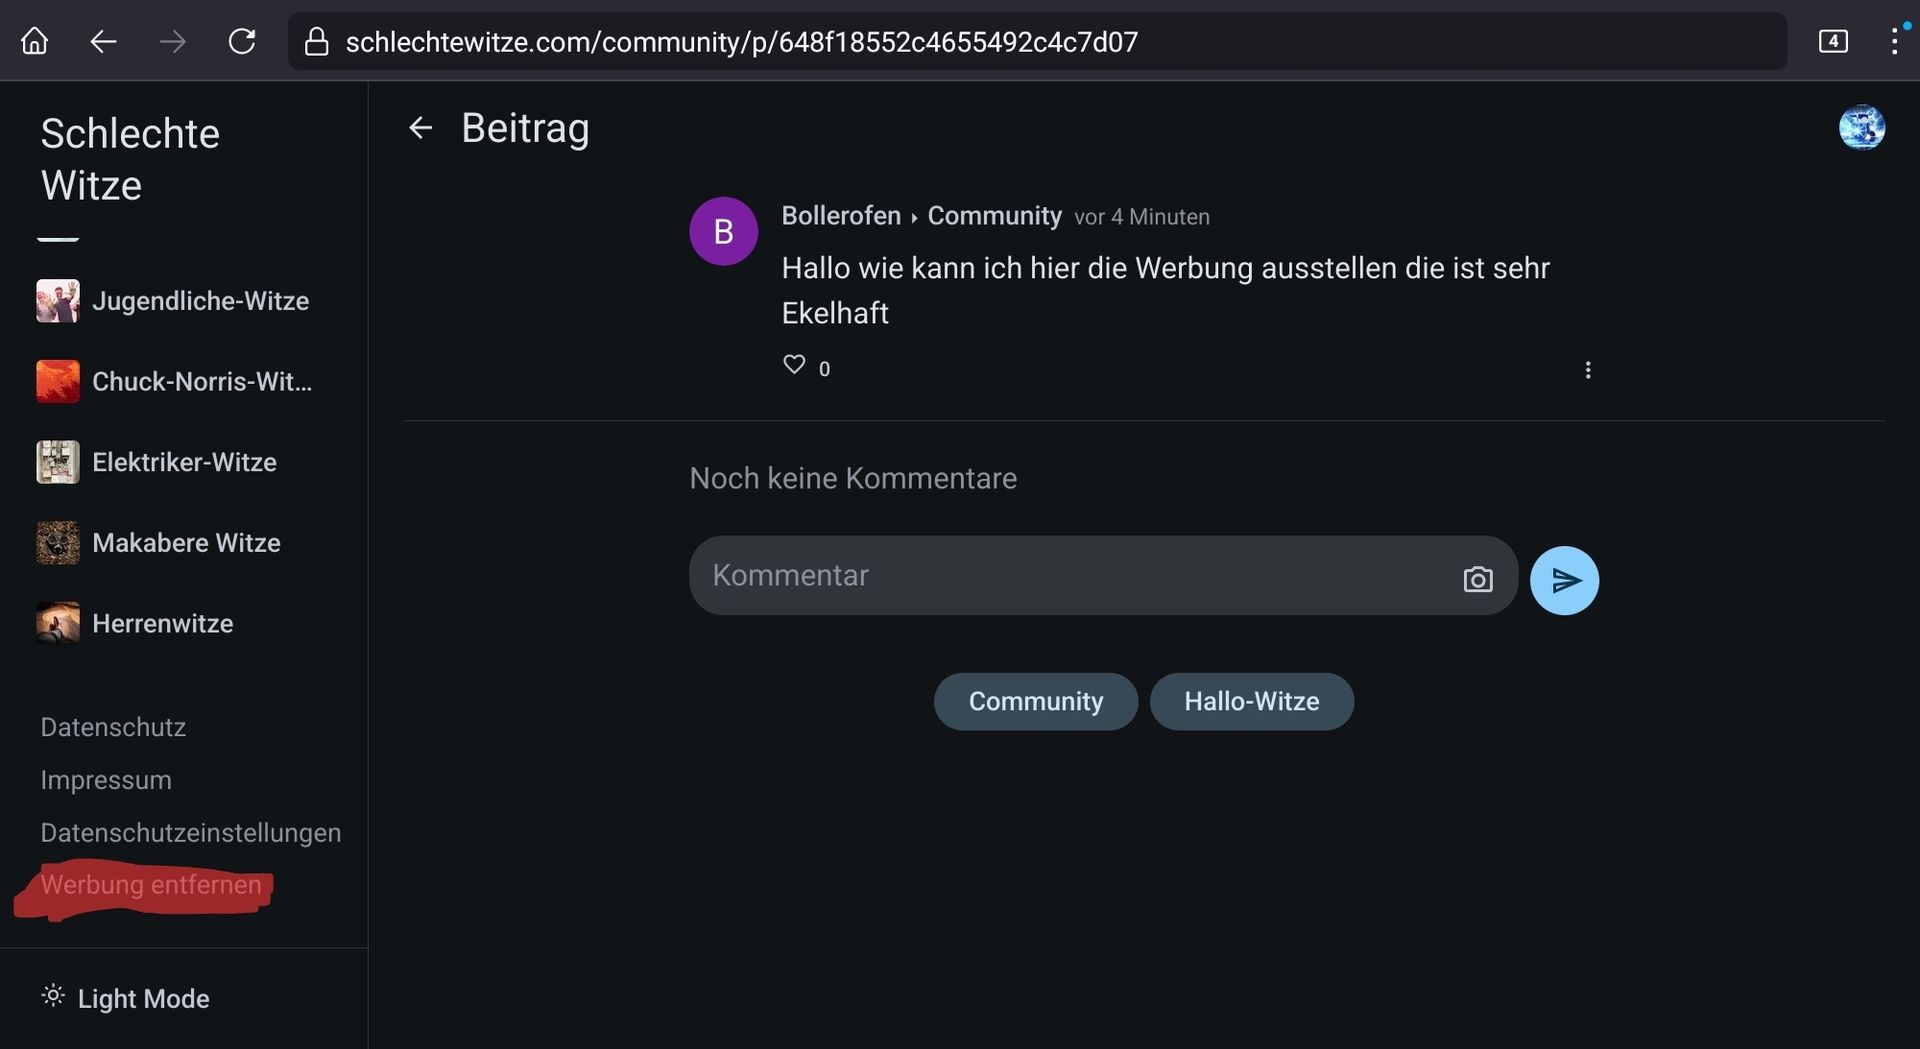Image resolution: width=1920 pixels, height=1049 pixels.
Task: Open Makabere Witze category
Action: pos(186,543)
